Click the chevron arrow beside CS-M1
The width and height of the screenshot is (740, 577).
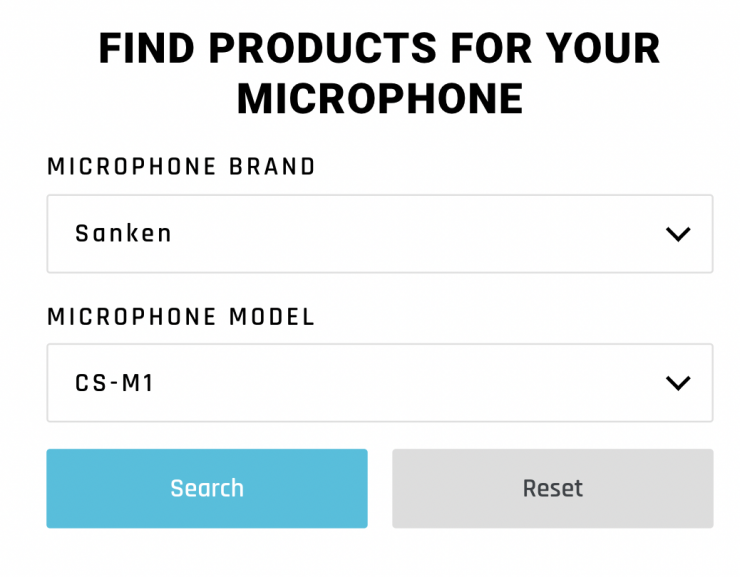(678, 383)
